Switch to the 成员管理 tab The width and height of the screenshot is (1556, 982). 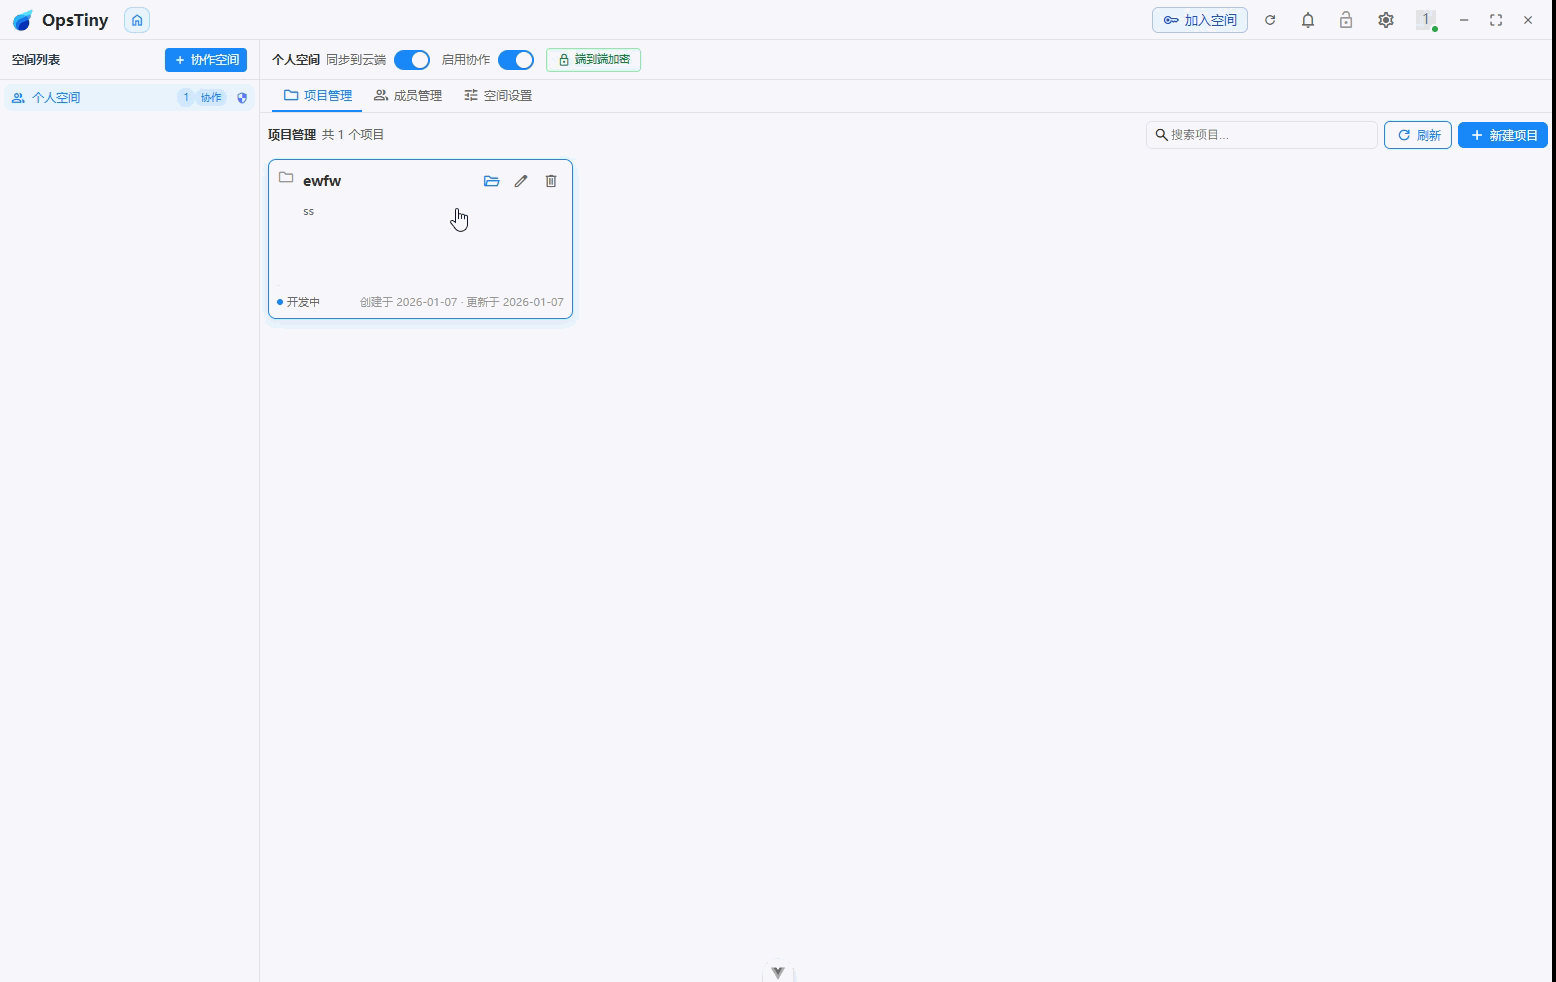click(x=408, y=96)
